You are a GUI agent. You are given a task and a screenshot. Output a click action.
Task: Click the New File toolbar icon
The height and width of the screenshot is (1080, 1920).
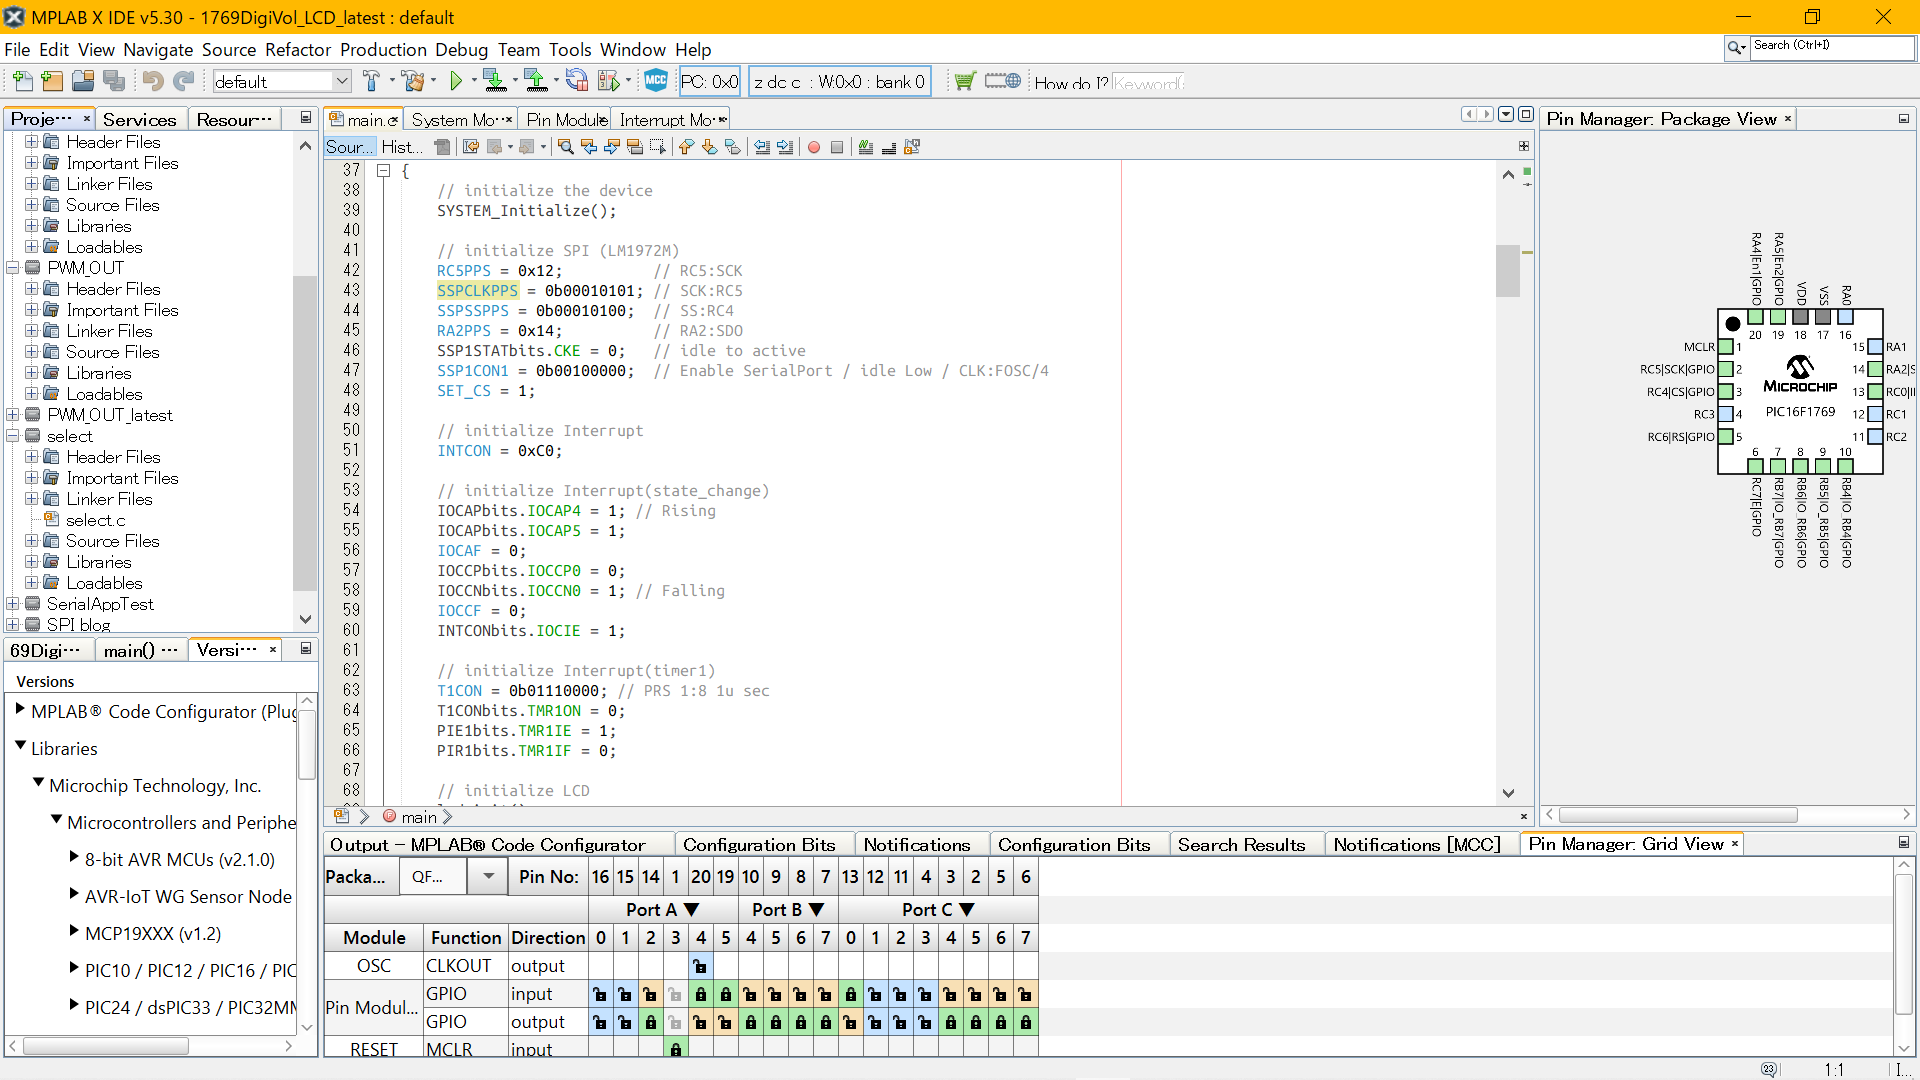pos(22,81)
